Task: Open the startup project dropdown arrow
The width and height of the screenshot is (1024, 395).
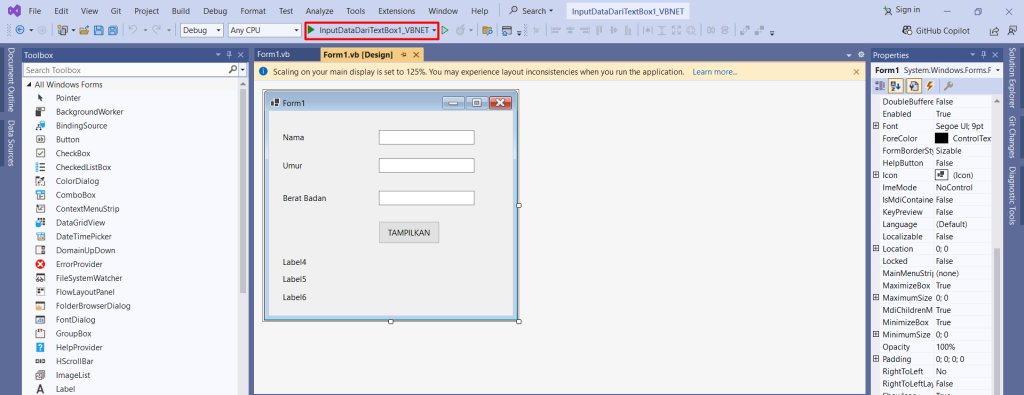Action: point(434,30)
